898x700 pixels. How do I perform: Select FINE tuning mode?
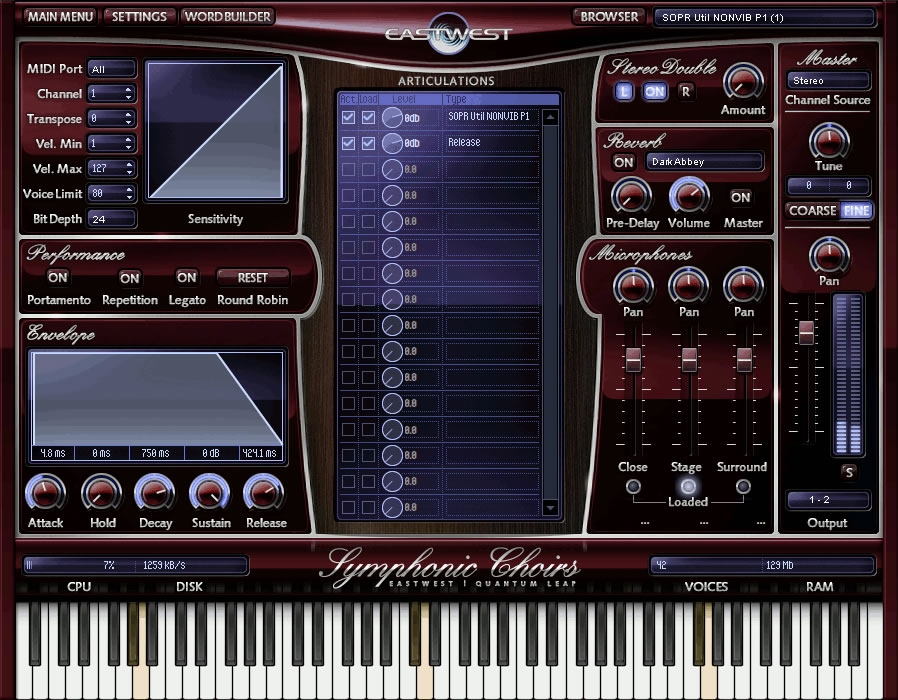click(856, 211)
